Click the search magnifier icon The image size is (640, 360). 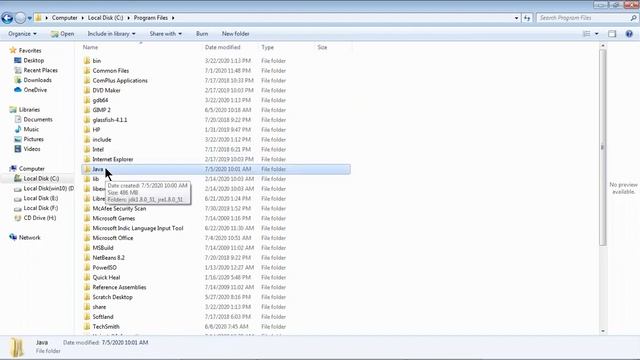pos(633,18)
